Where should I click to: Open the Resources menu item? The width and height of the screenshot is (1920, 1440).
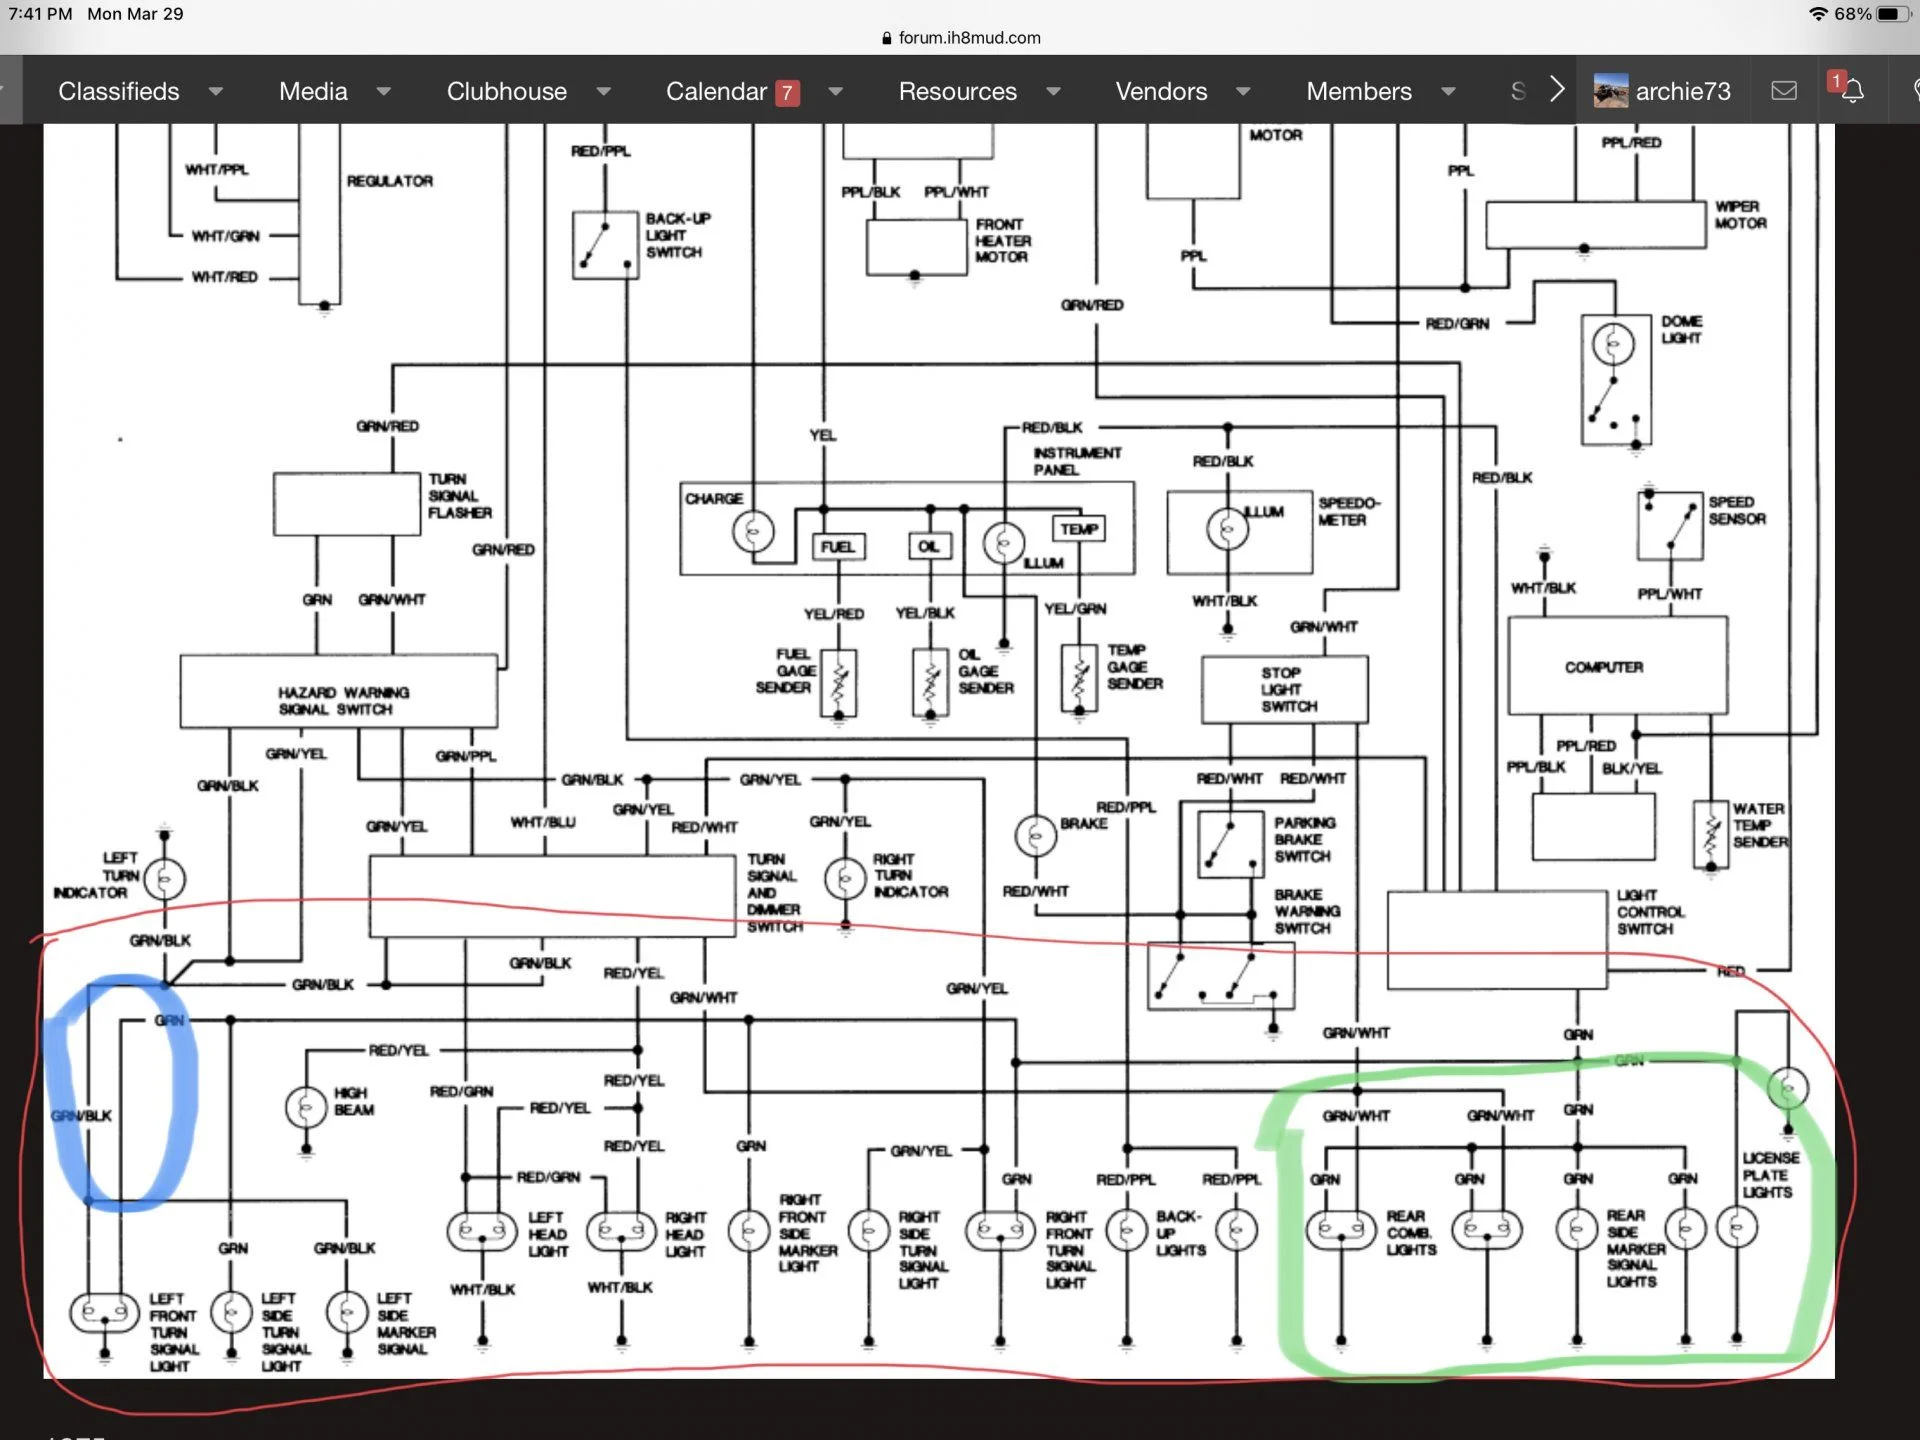[x=957, y=91]
